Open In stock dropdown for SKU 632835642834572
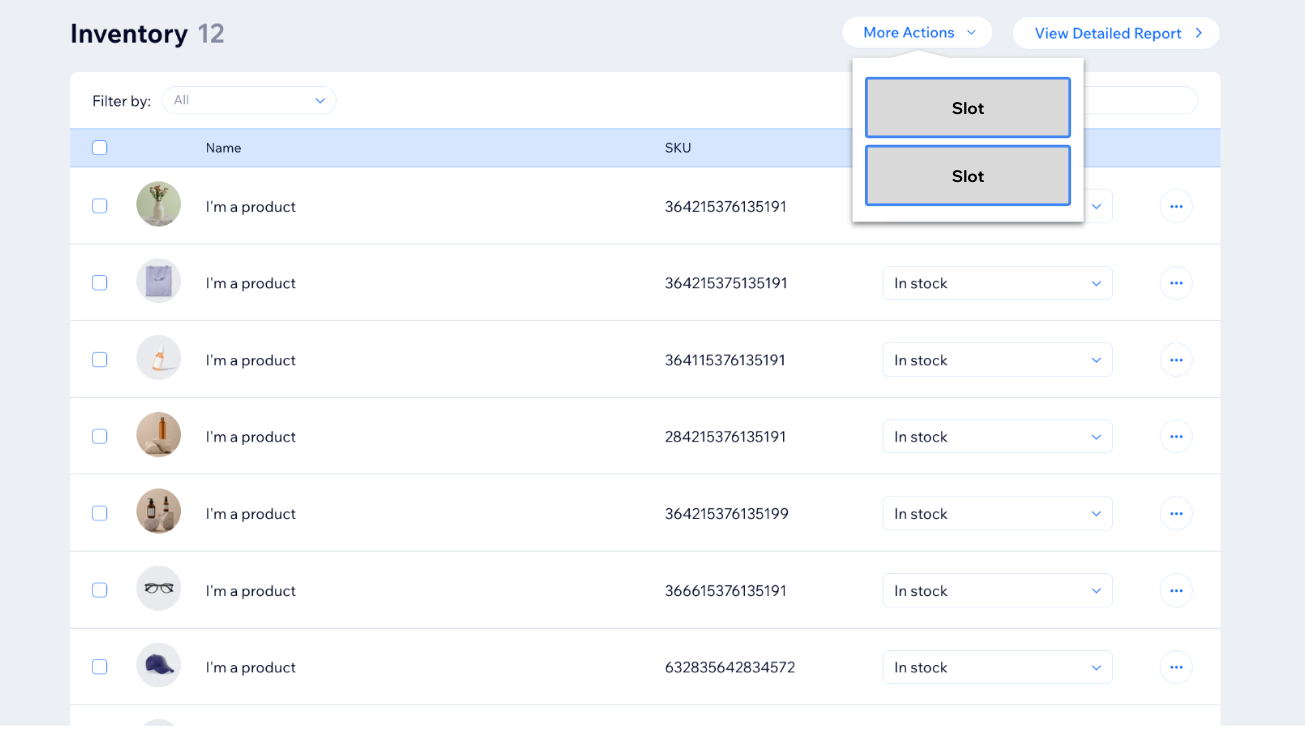Image resolution: width=1305 pixels, height=731 pixels. pyautogui.click(x=997, y=667)
